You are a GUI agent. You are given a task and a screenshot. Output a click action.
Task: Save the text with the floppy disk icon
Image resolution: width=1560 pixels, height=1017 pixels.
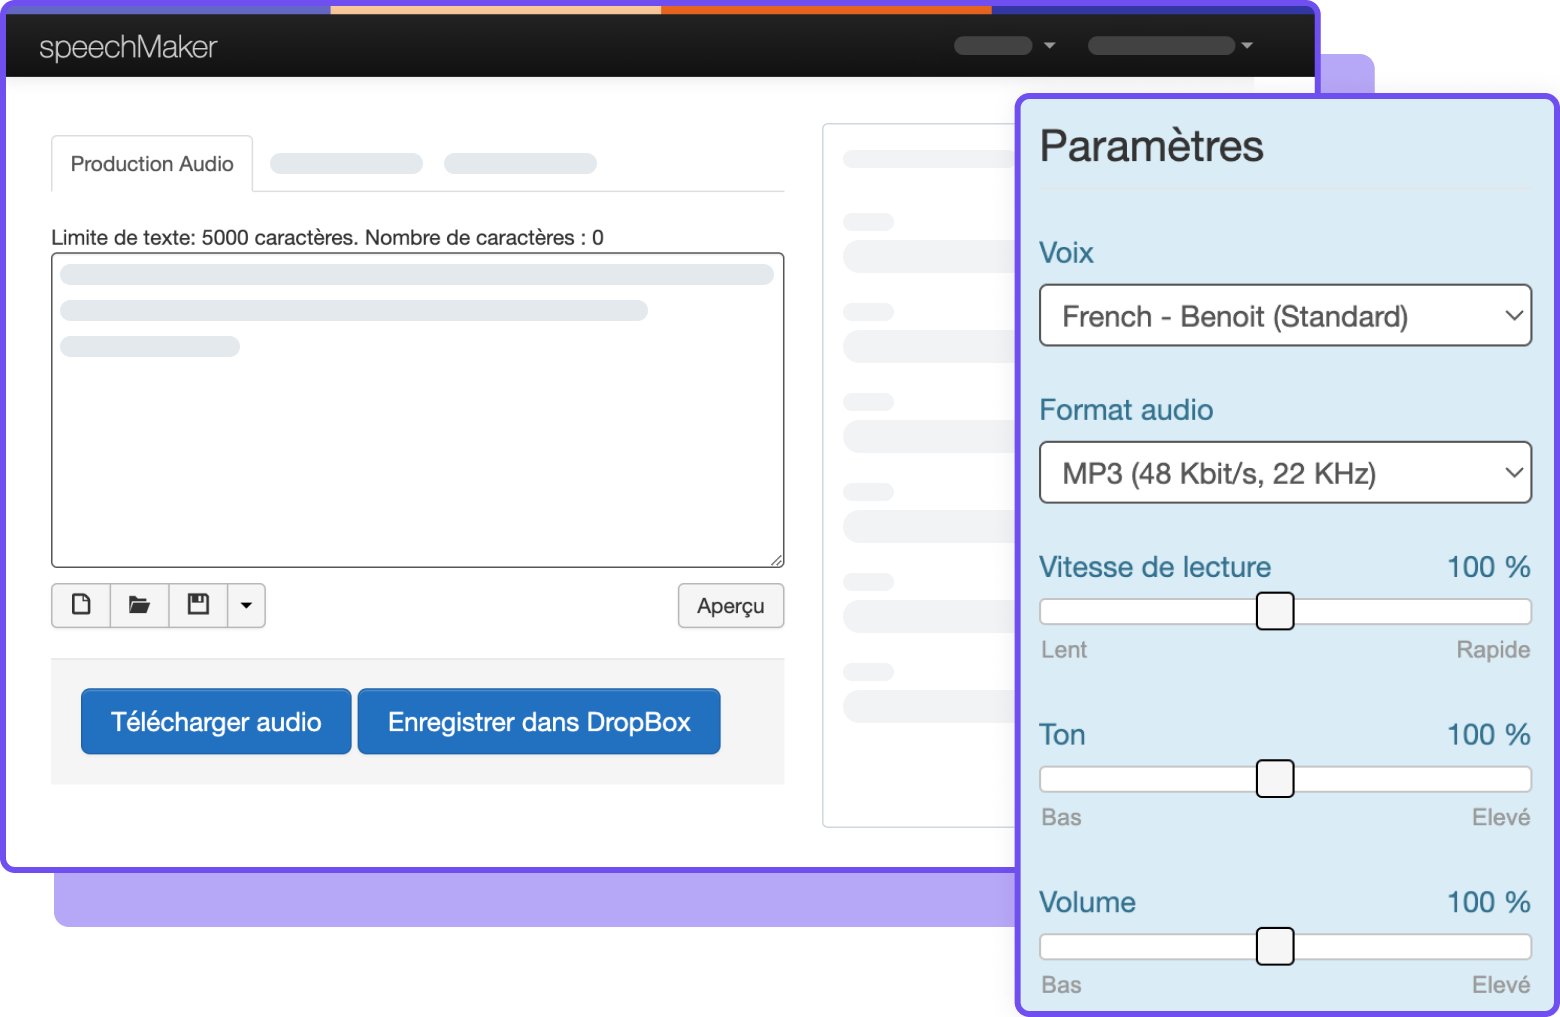coord(197,605)
